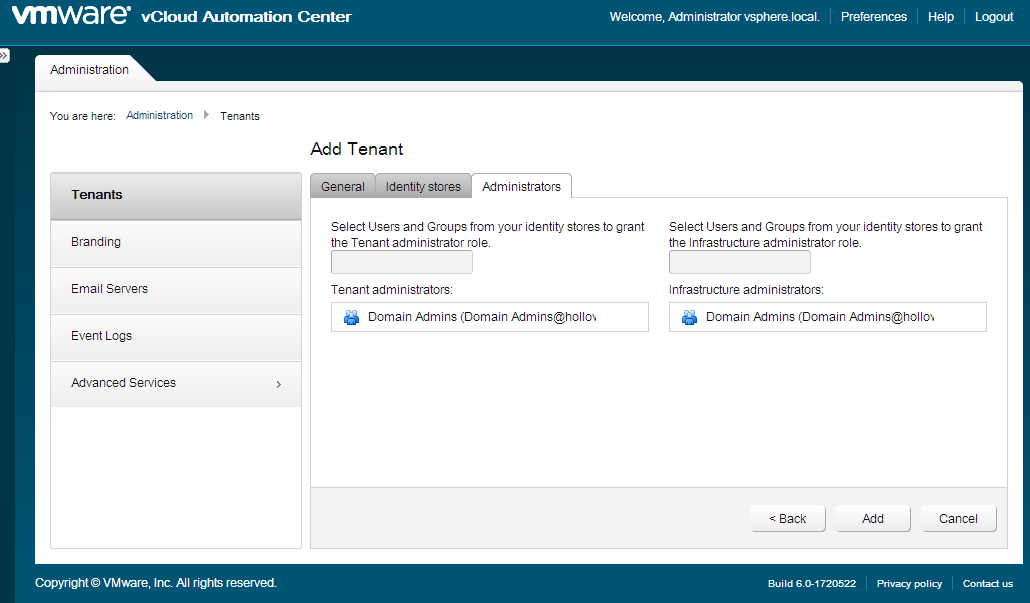Open Preferences in the header
The image size is (1030, 603).
click(873, 17)
